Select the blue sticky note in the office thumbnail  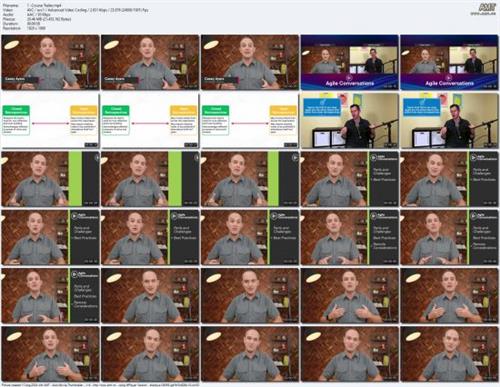click(x=322, y=107)
